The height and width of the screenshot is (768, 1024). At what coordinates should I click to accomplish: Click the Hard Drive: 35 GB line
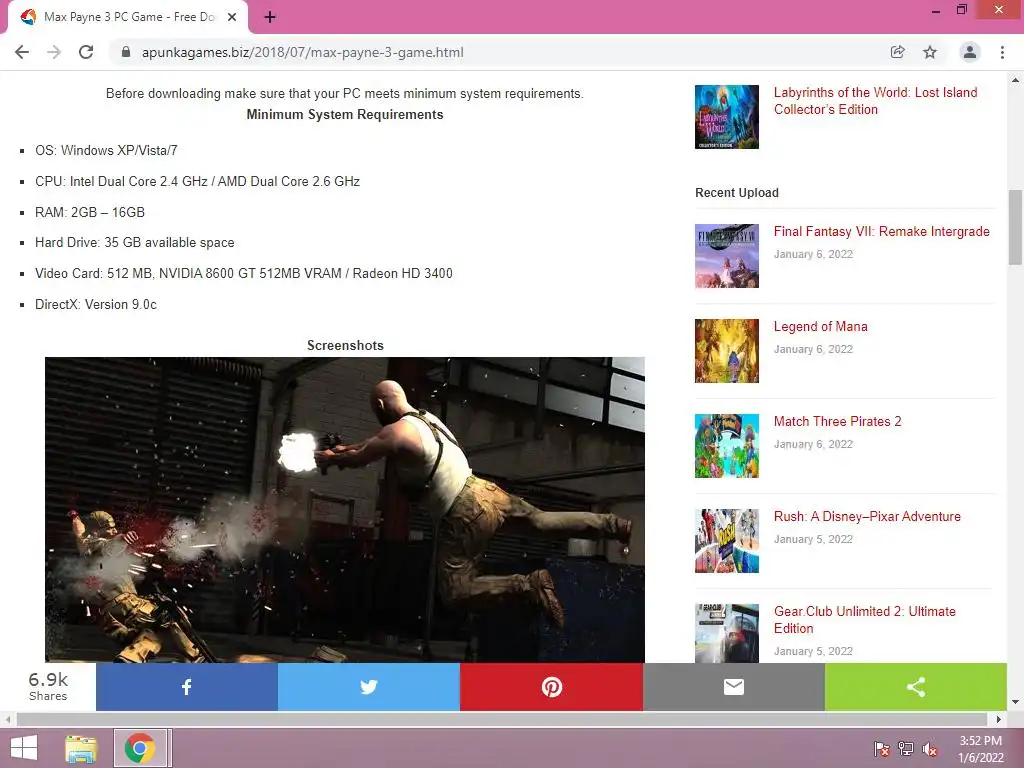[x=135, y=242]
